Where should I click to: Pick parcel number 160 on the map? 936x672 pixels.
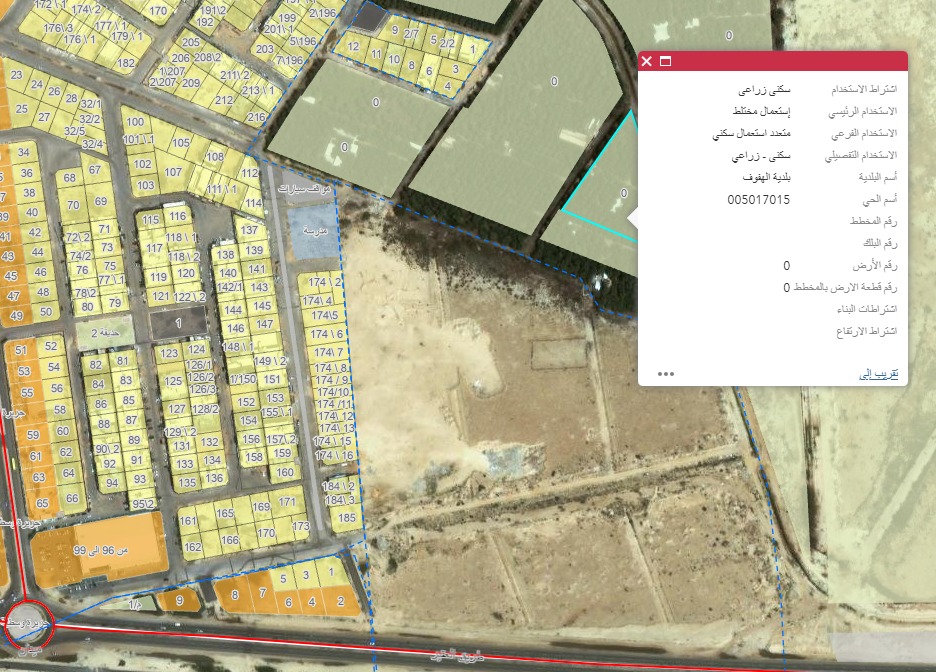(x=285, y=472)
